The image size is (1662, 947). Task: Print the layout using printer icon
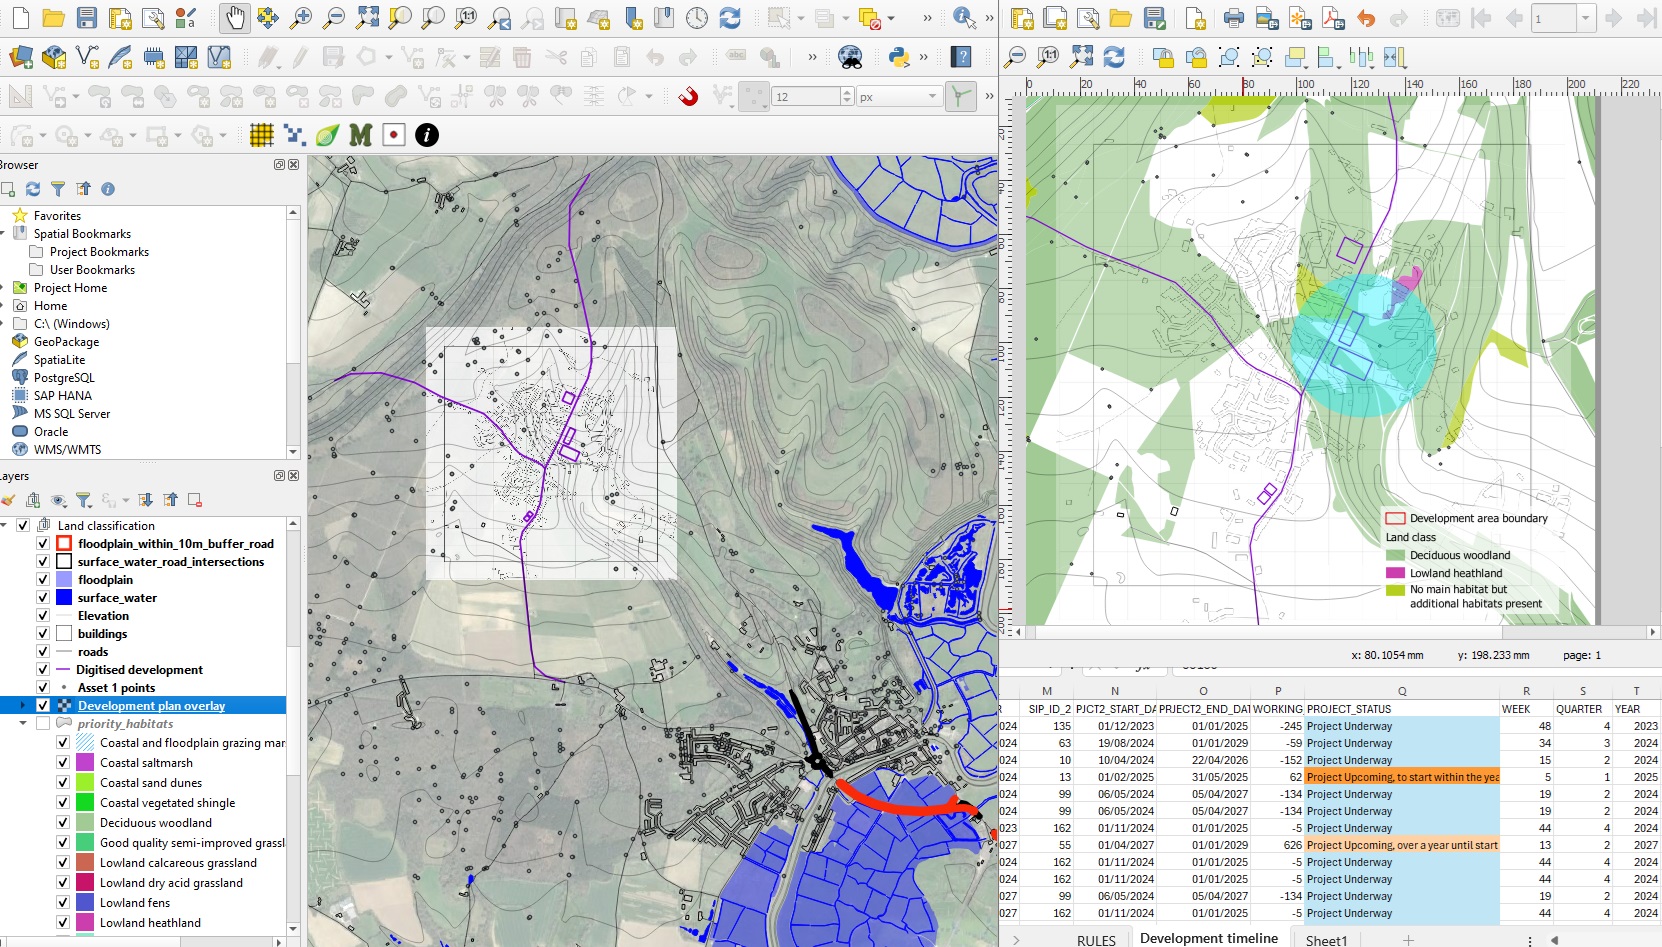tap(1234, 18)
